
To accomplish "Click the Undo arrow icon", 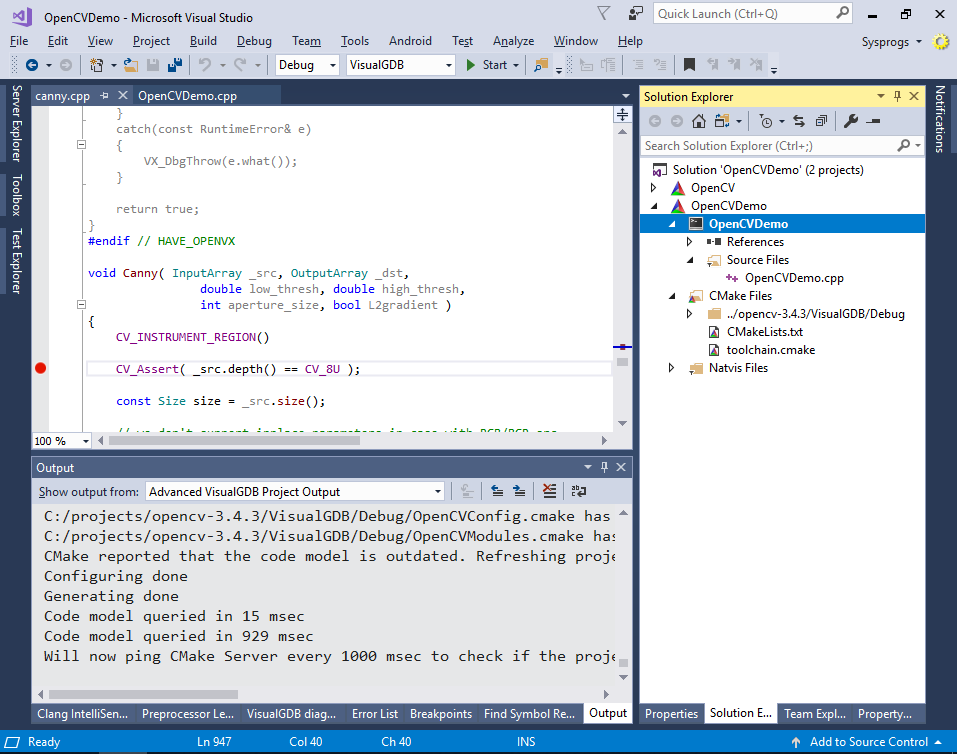I will click(x=205, y=65).
